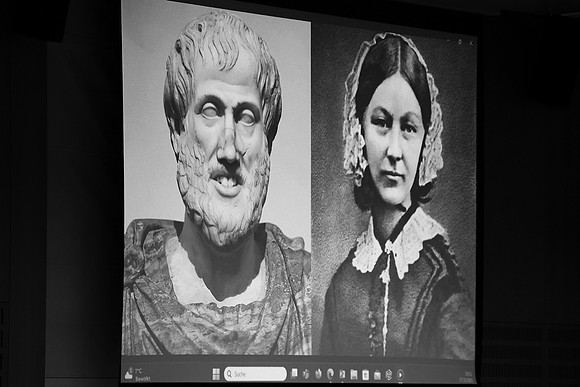This screenshot has width=580, height=387.
Task: Click the Suche search box in taskbar
Action: [255, 374]
